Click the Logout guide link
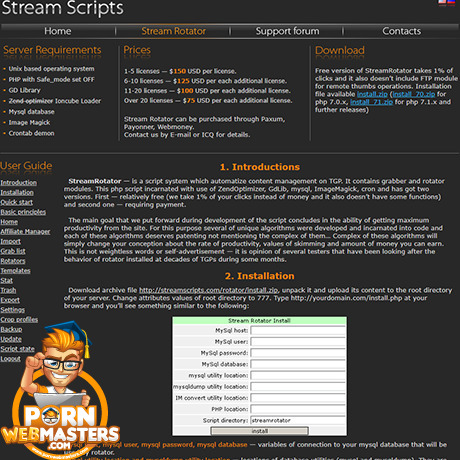Viewport: 460px width, 460px height. (x=10, y=359)
